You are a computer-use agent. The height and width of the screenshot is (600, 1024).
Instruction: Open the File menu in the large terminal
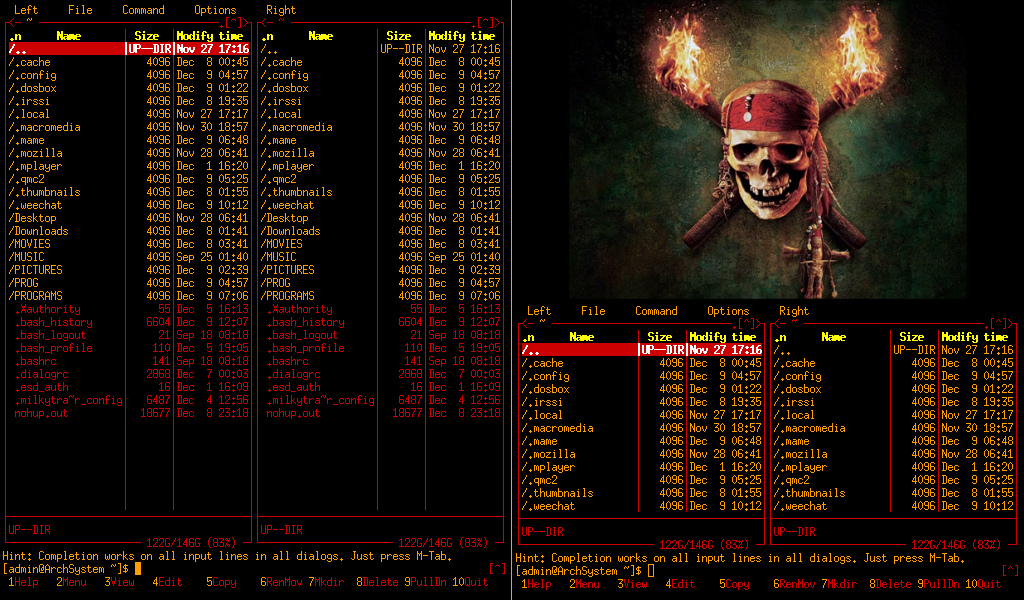pyautogui.click(x=80, y=10)
